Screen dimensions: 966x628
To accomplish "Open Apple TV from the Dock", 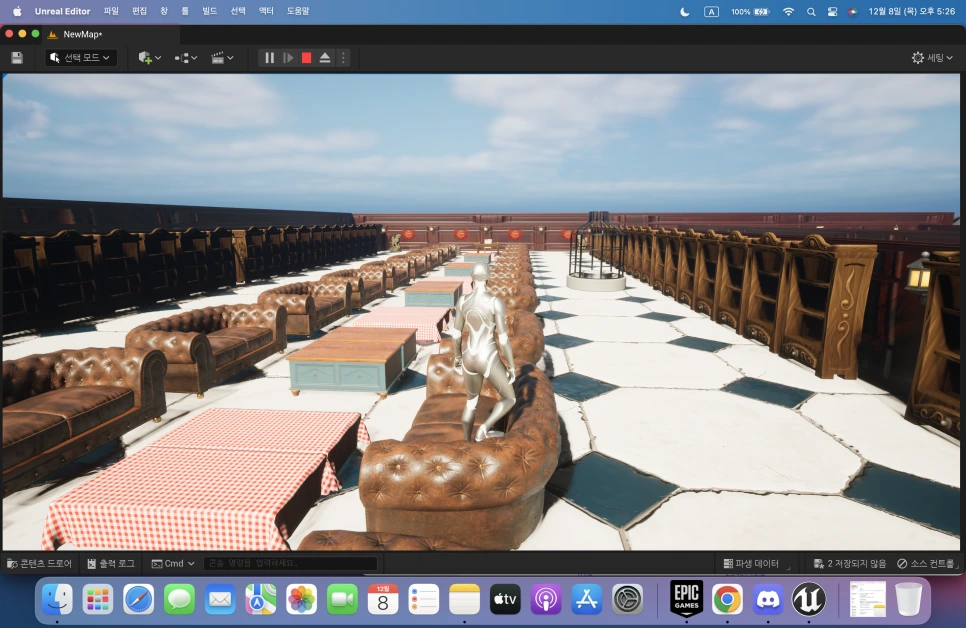I will pos(505,599).
